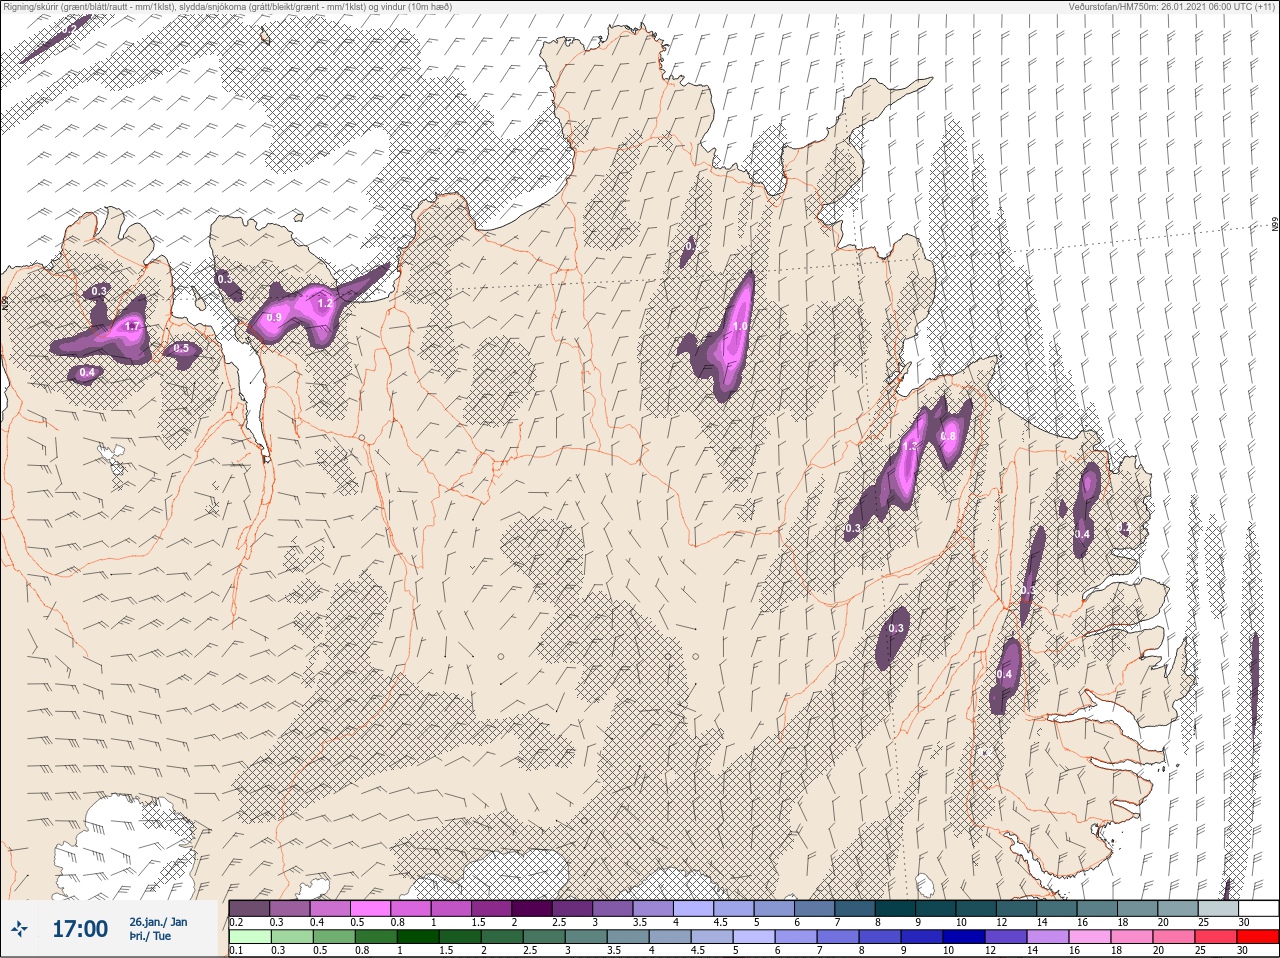The height and width of the screenshot is (958, 1280).
Task: Click the 1.7 precipitation label on the map
Action: click(132, 327)
